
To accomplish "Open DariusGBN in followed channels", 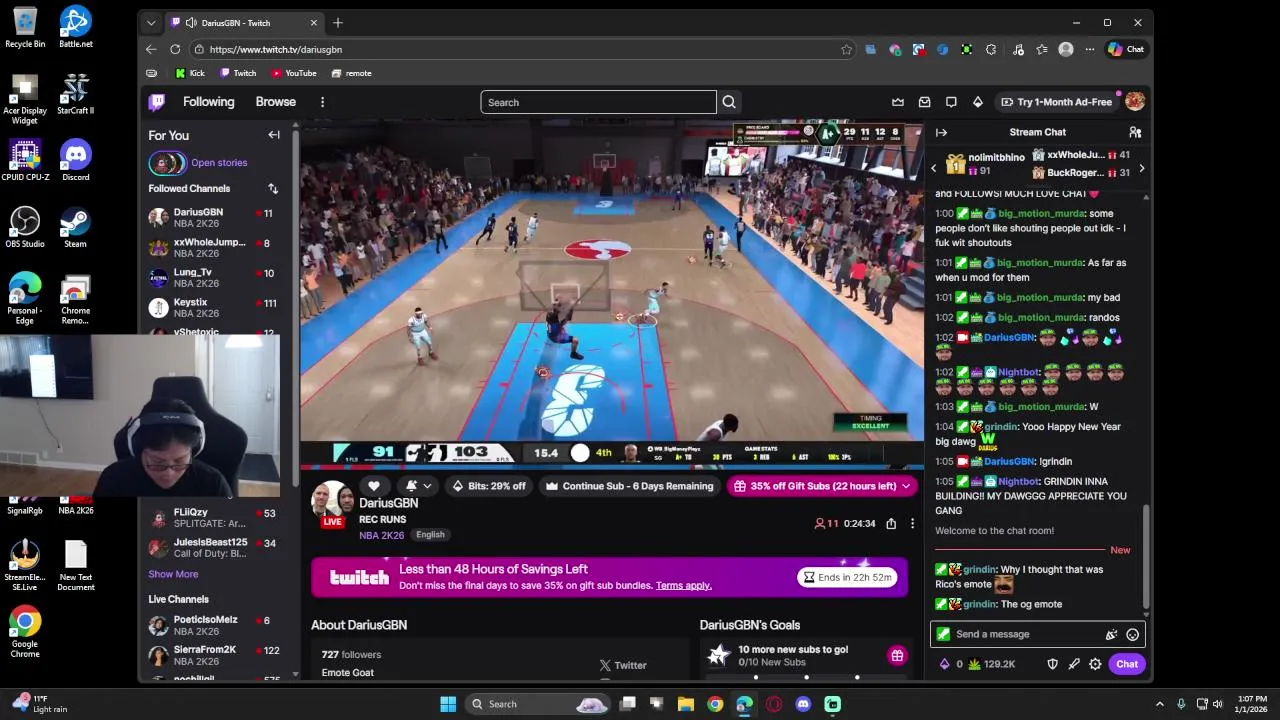I will coord(216,218).
